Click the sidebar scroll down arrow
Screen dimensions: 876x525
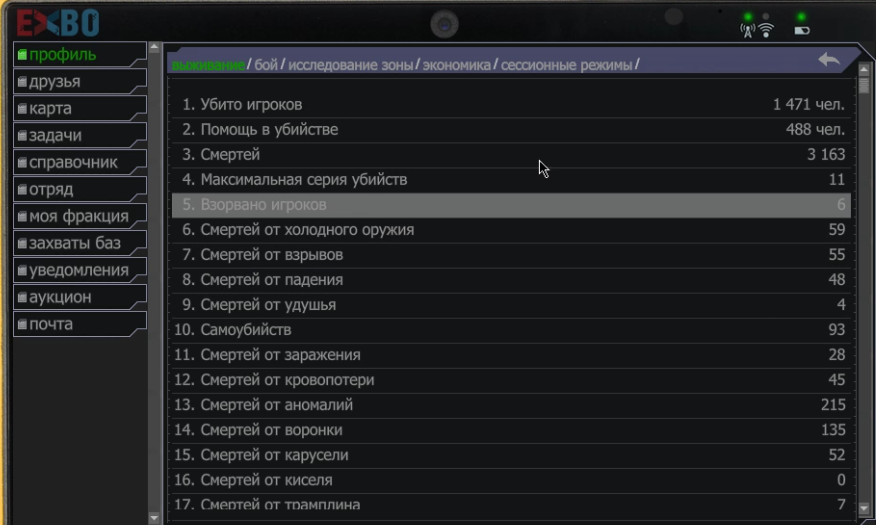(154, 518)
